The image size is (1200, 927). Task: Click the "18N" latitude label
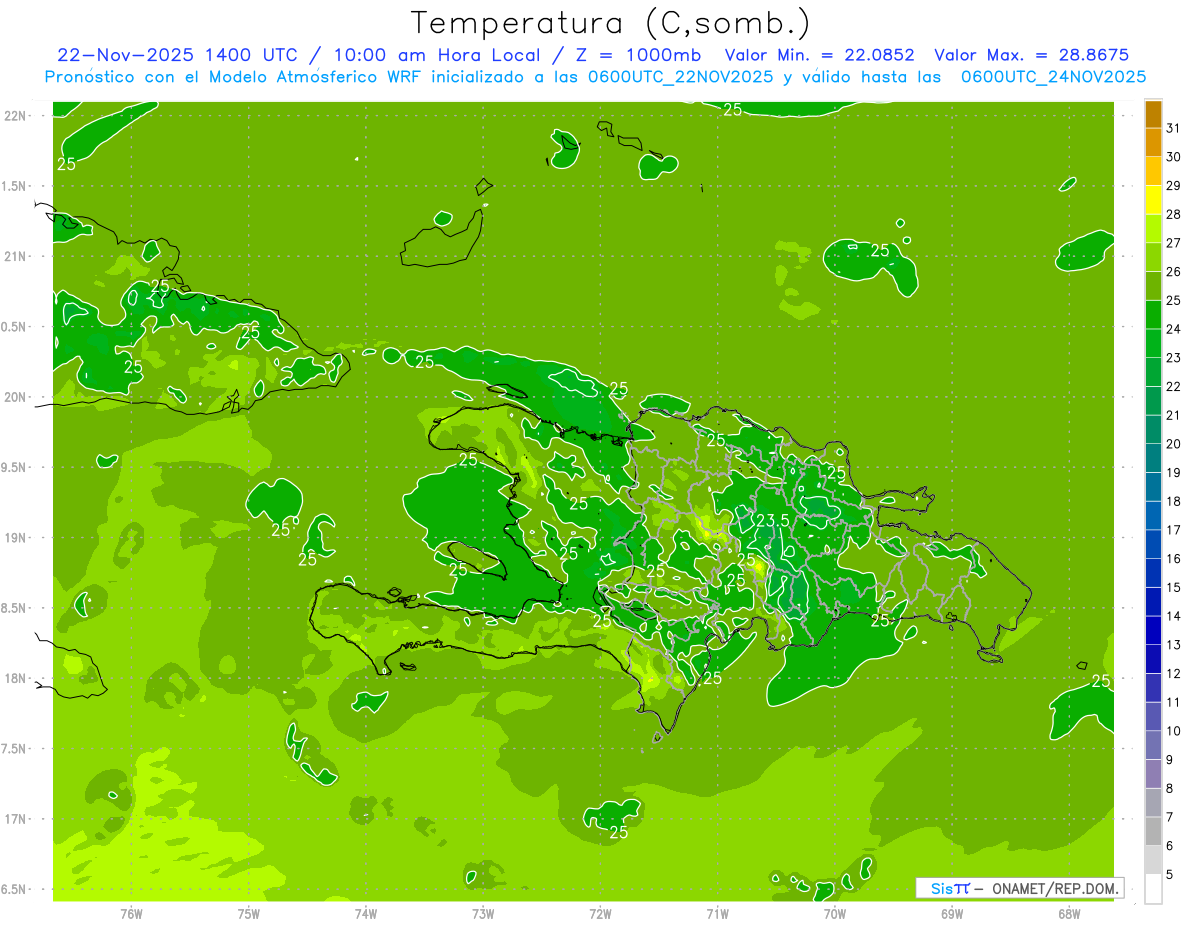pos(15,678)
